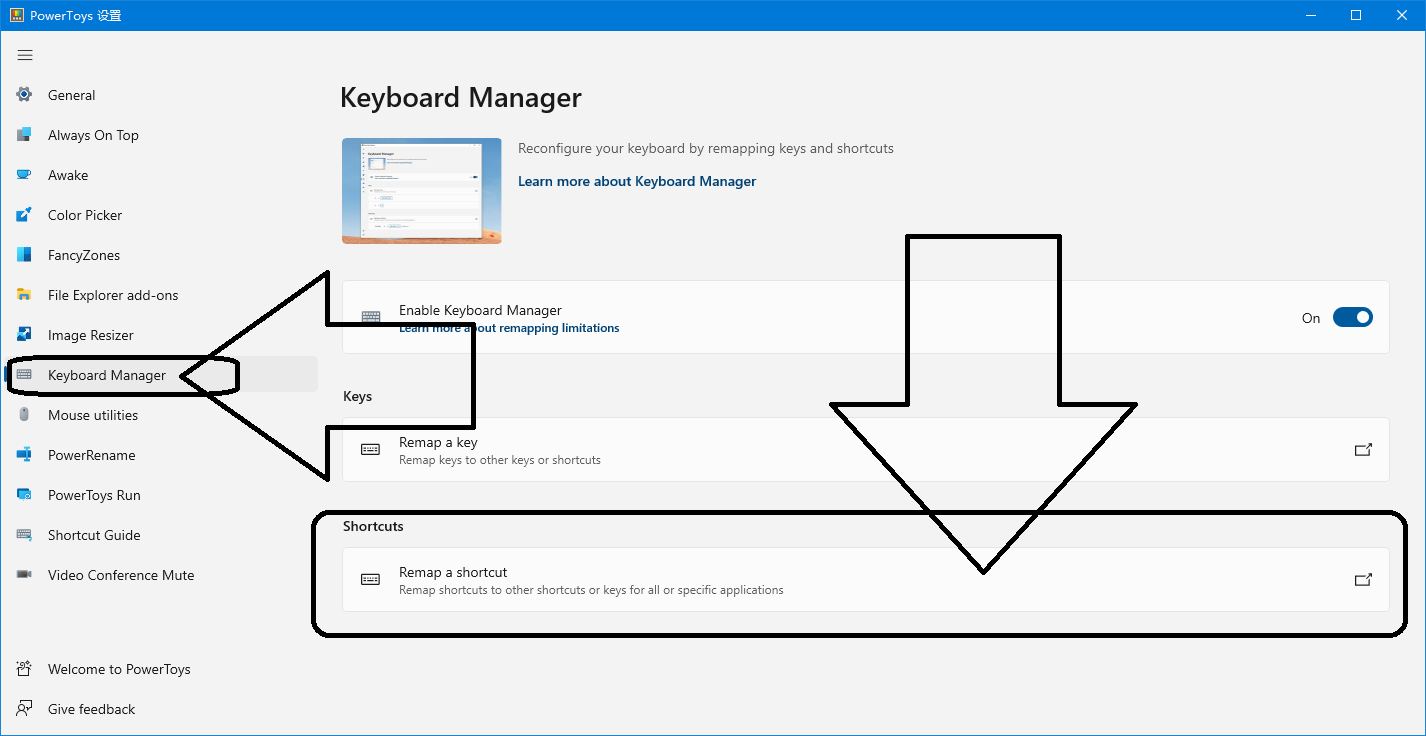Image resolution: width=1426 pixels, height=736 pixels.
Task: Click the keyboard icon beside Remap a key
Action: (x=371, y=450)
